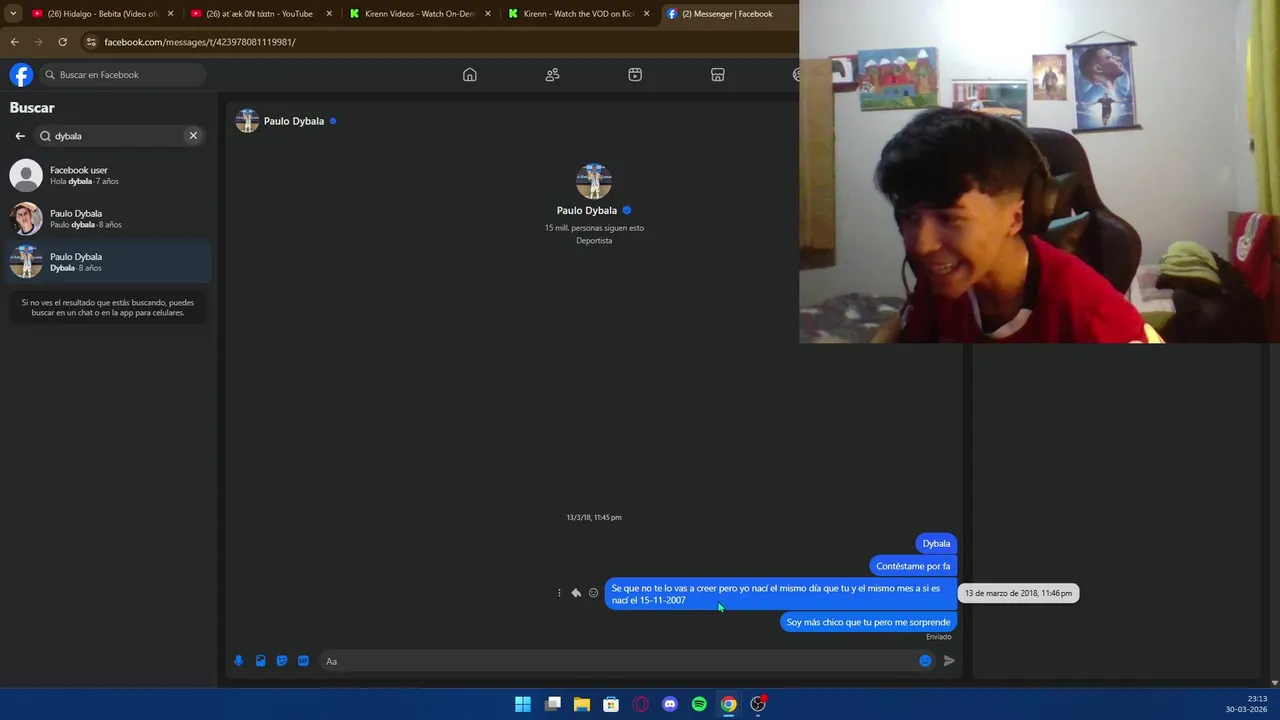Close the 'Kirenn Videos' tab
This screenshot has width=1280, height=720.
click(x=488, y=14)
